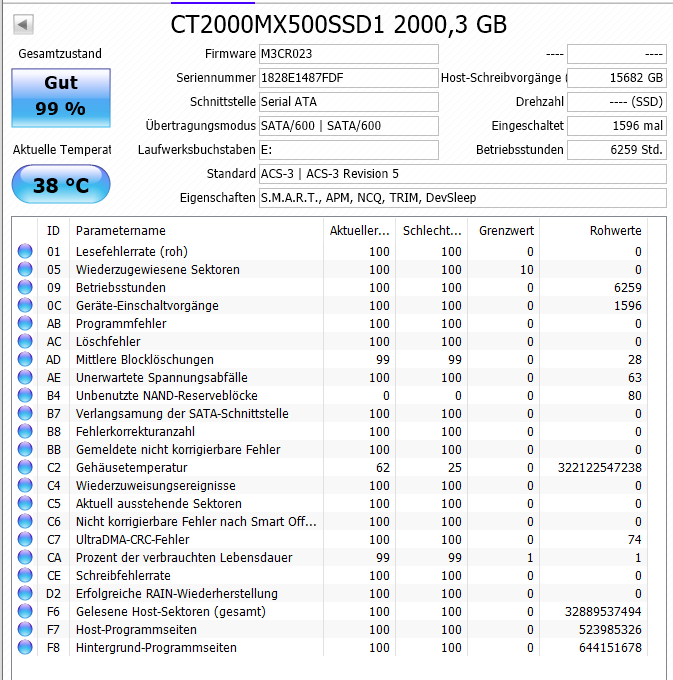673x680 pixels.
Task: Click the status orb for Gelesene Host-Sektoren (gesamt)
Action: coord(25,611)
